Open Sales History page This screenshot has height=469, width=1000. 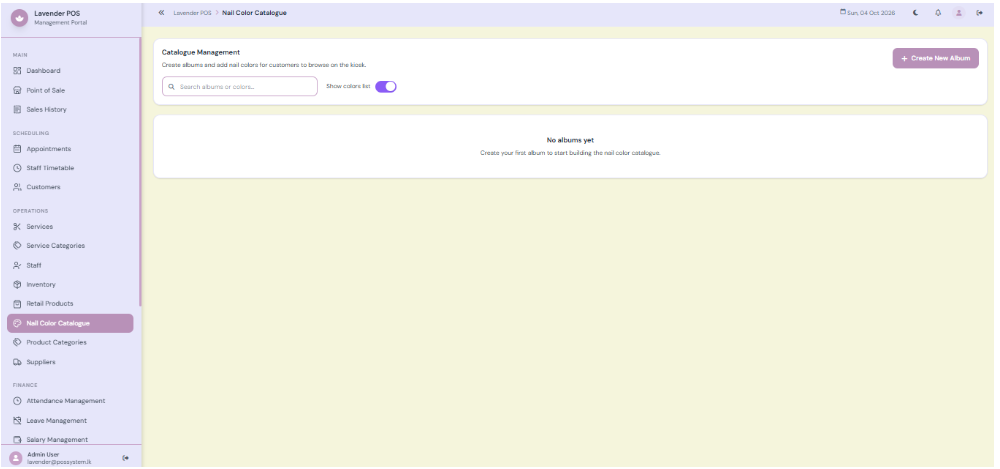click(x=70, y=110)
